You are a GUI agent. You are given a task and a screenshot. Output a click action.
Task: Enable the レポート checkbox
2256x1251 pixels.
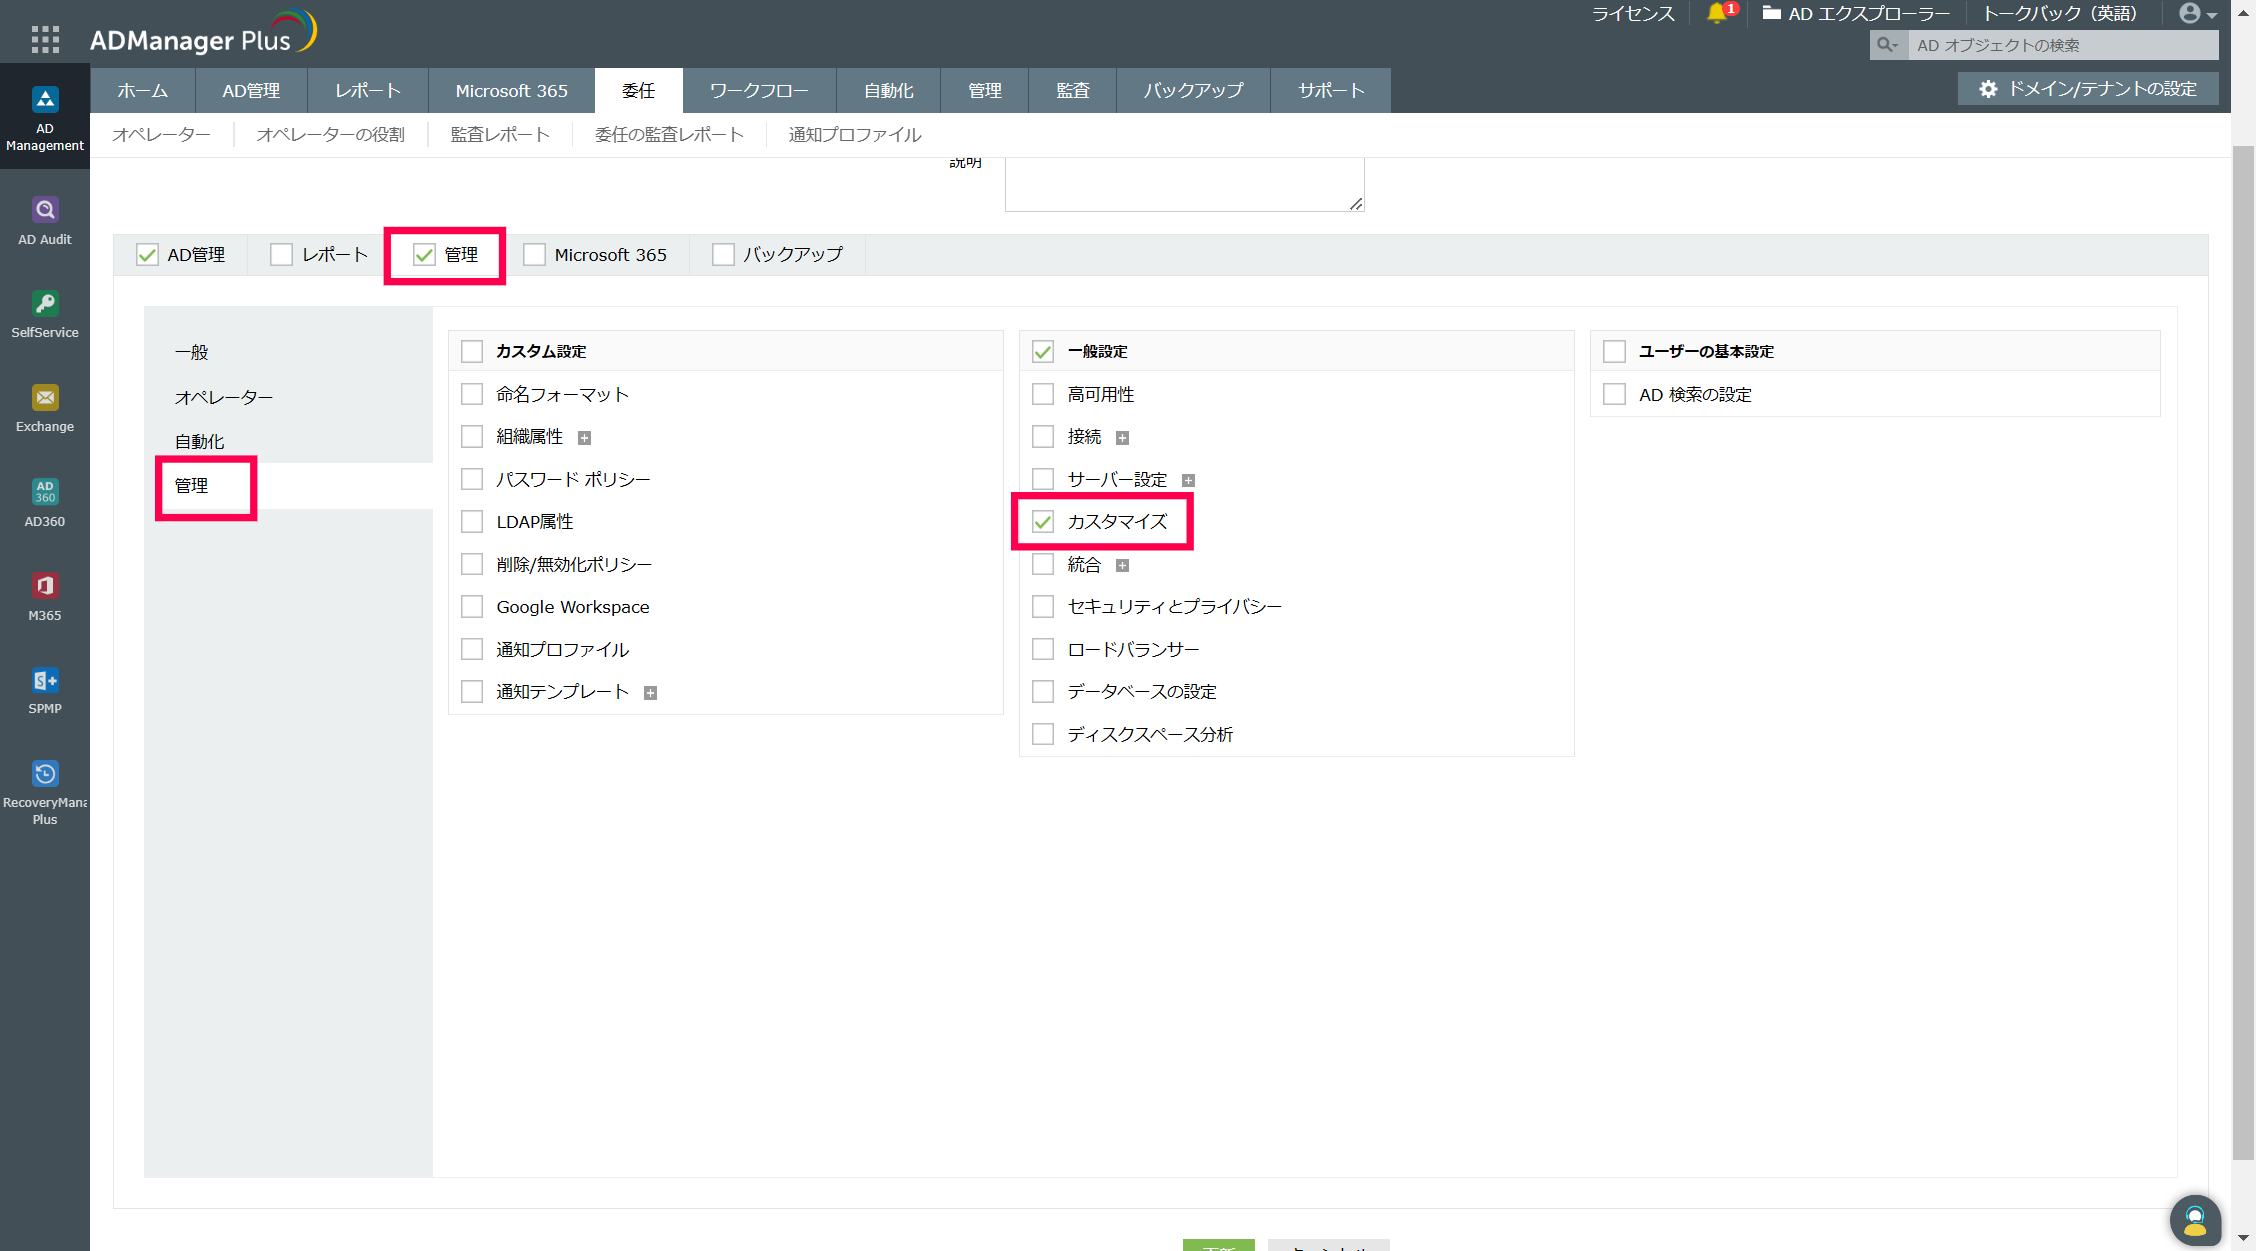tap(282, 255)
